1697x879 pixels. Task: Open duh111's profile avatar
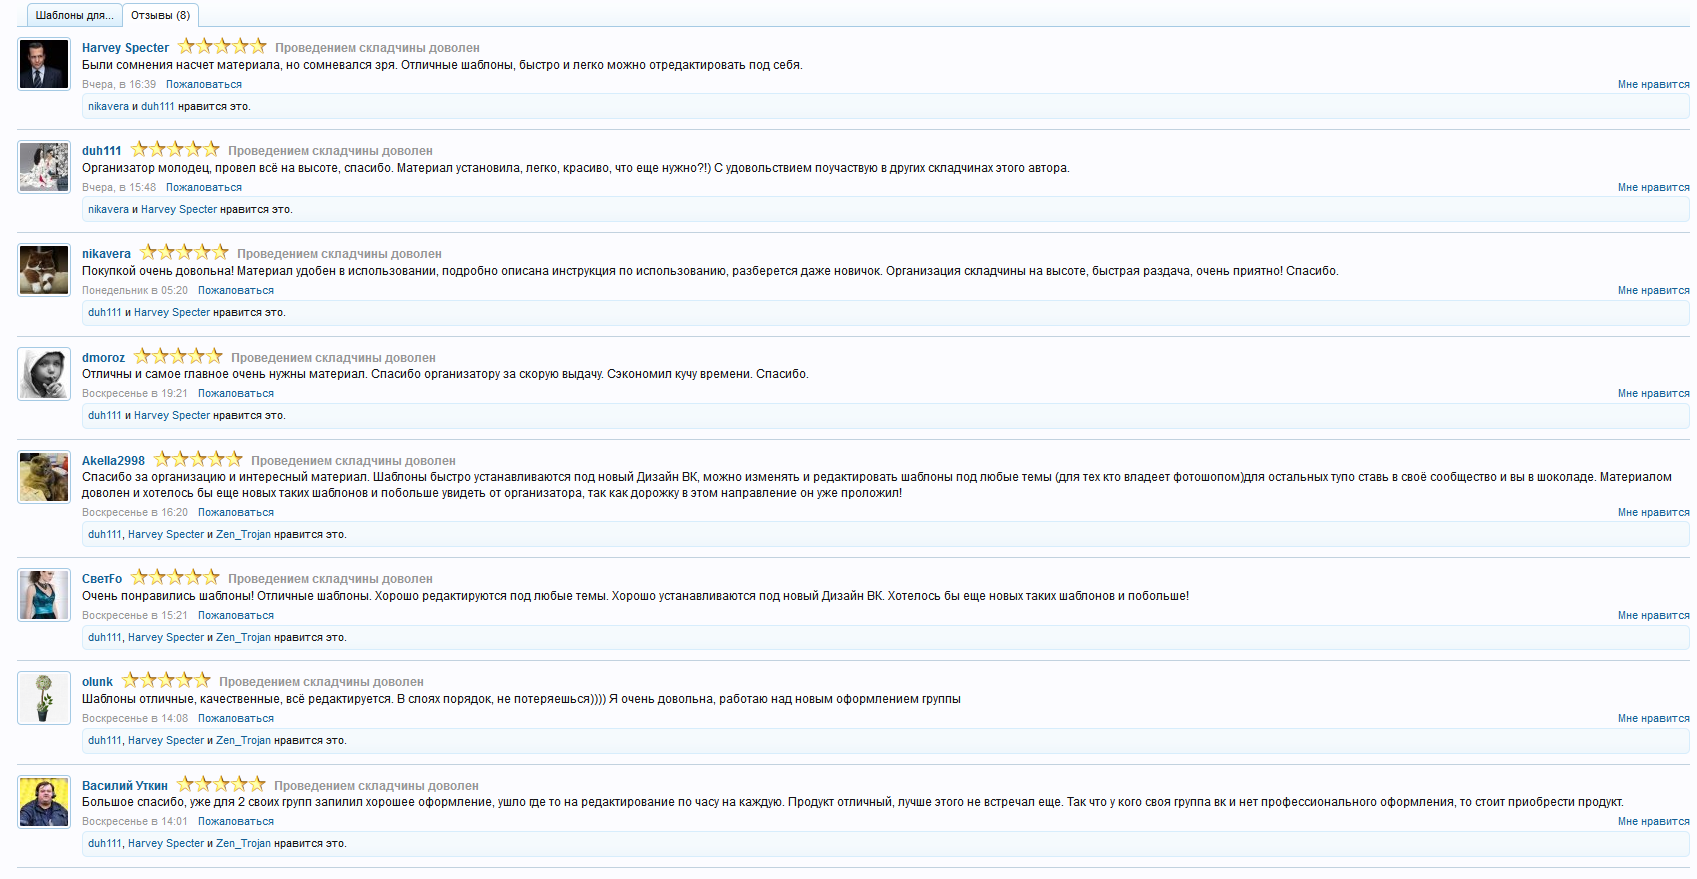44,167
